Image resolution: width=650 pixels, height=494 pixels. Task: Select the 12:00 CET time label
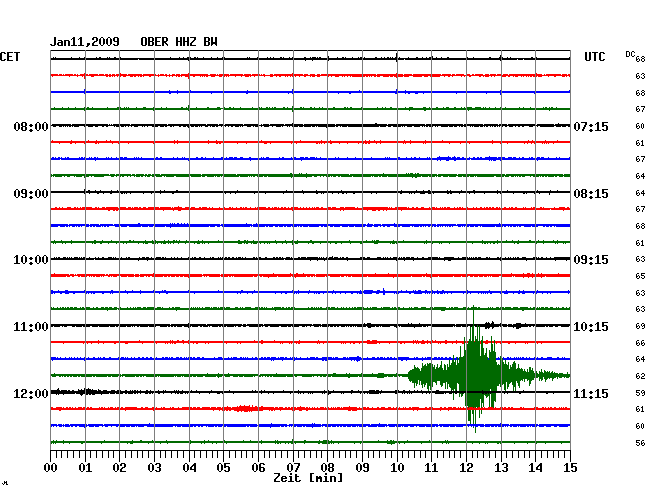click(31, 393)
